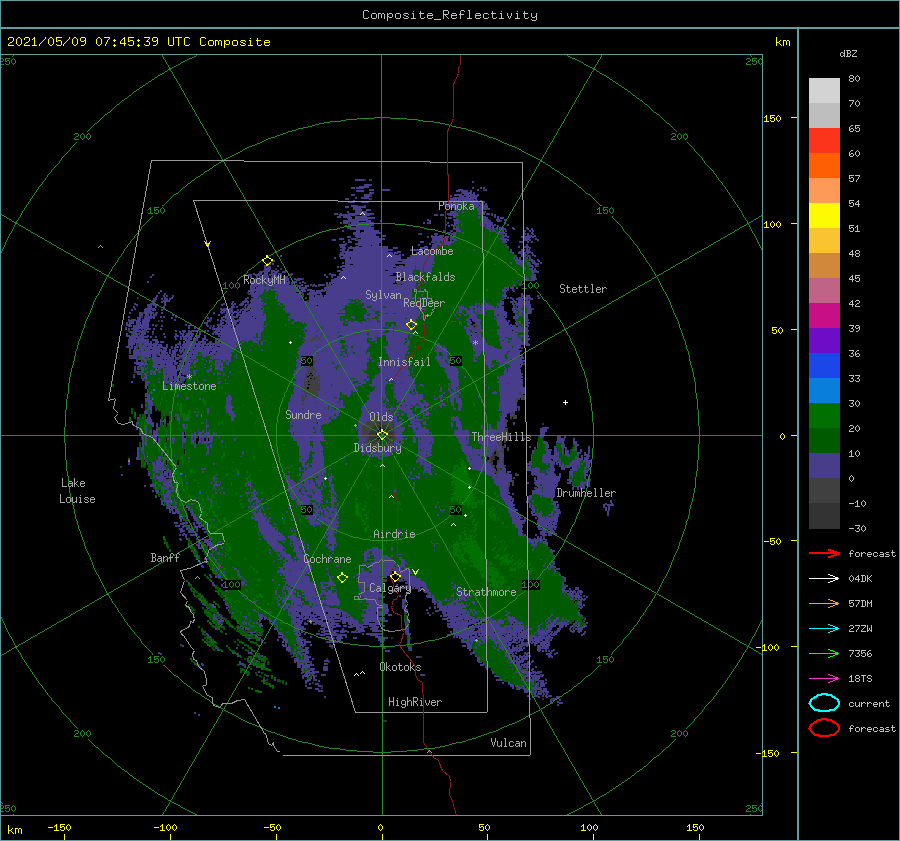Viewport: 900px width, 841px height.
Task: Click the RedDeer city label
Action: coord(424,303)
